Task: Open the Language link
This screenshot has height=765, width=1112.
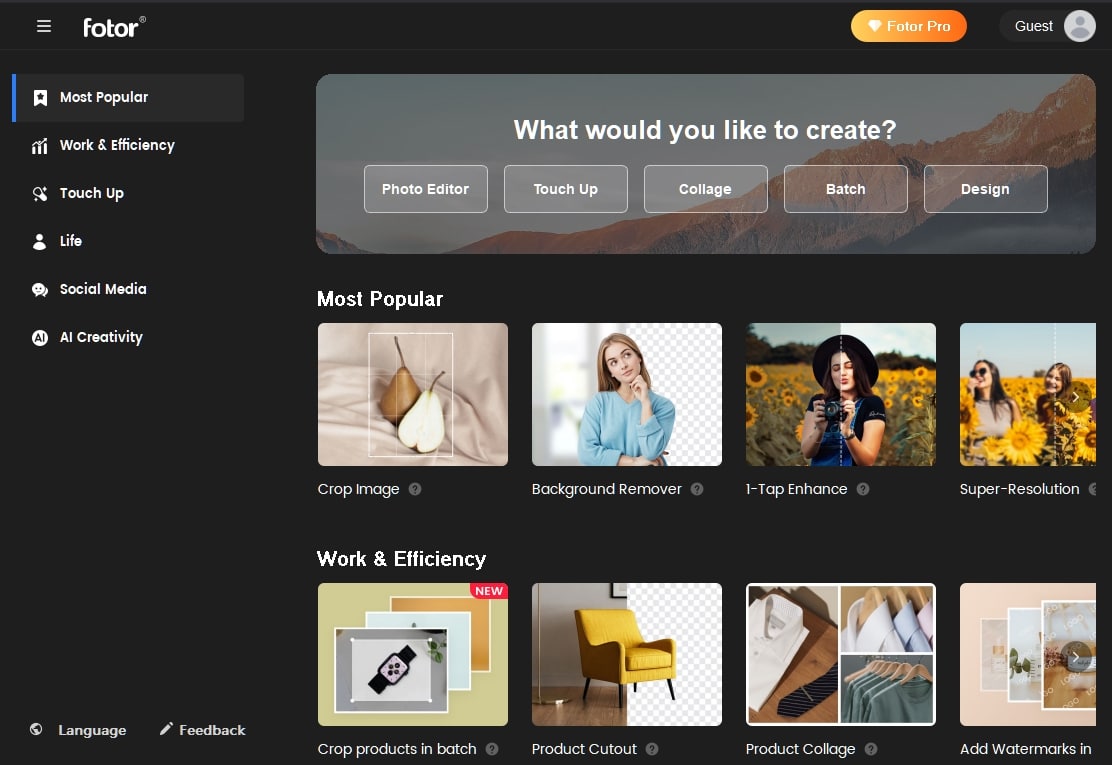Action: tap(92, 730)
